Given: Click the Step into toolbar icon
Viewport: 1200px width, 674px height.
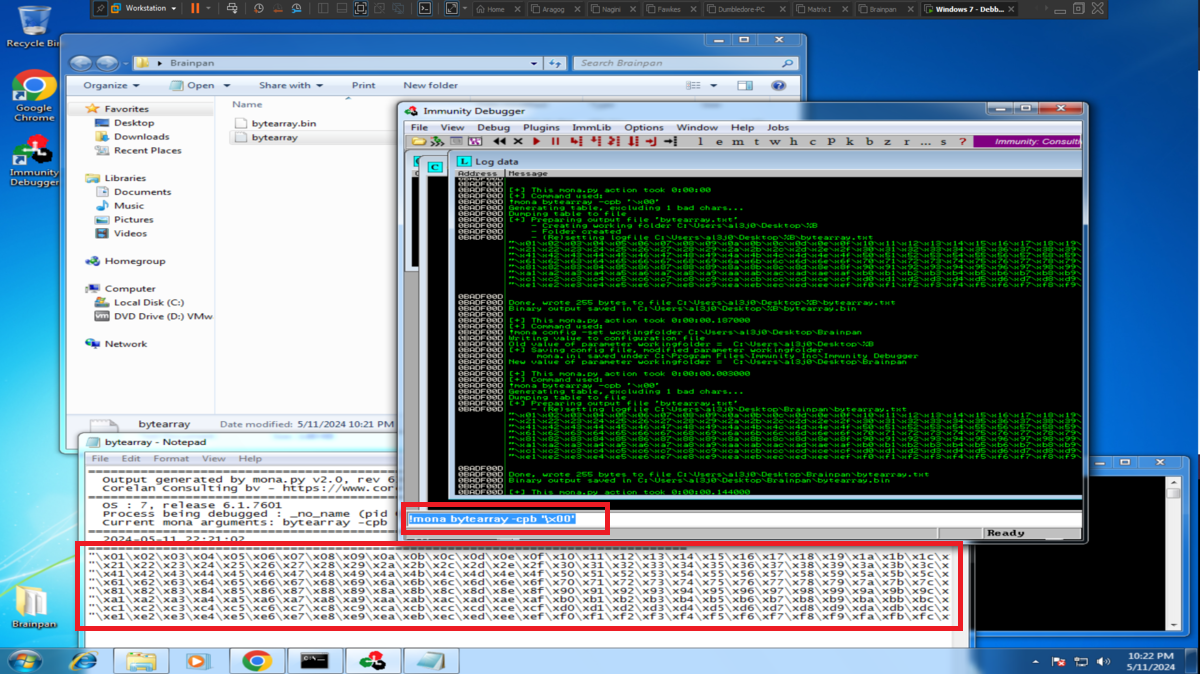Looking at the screenshot, I should tap(576, 141).
